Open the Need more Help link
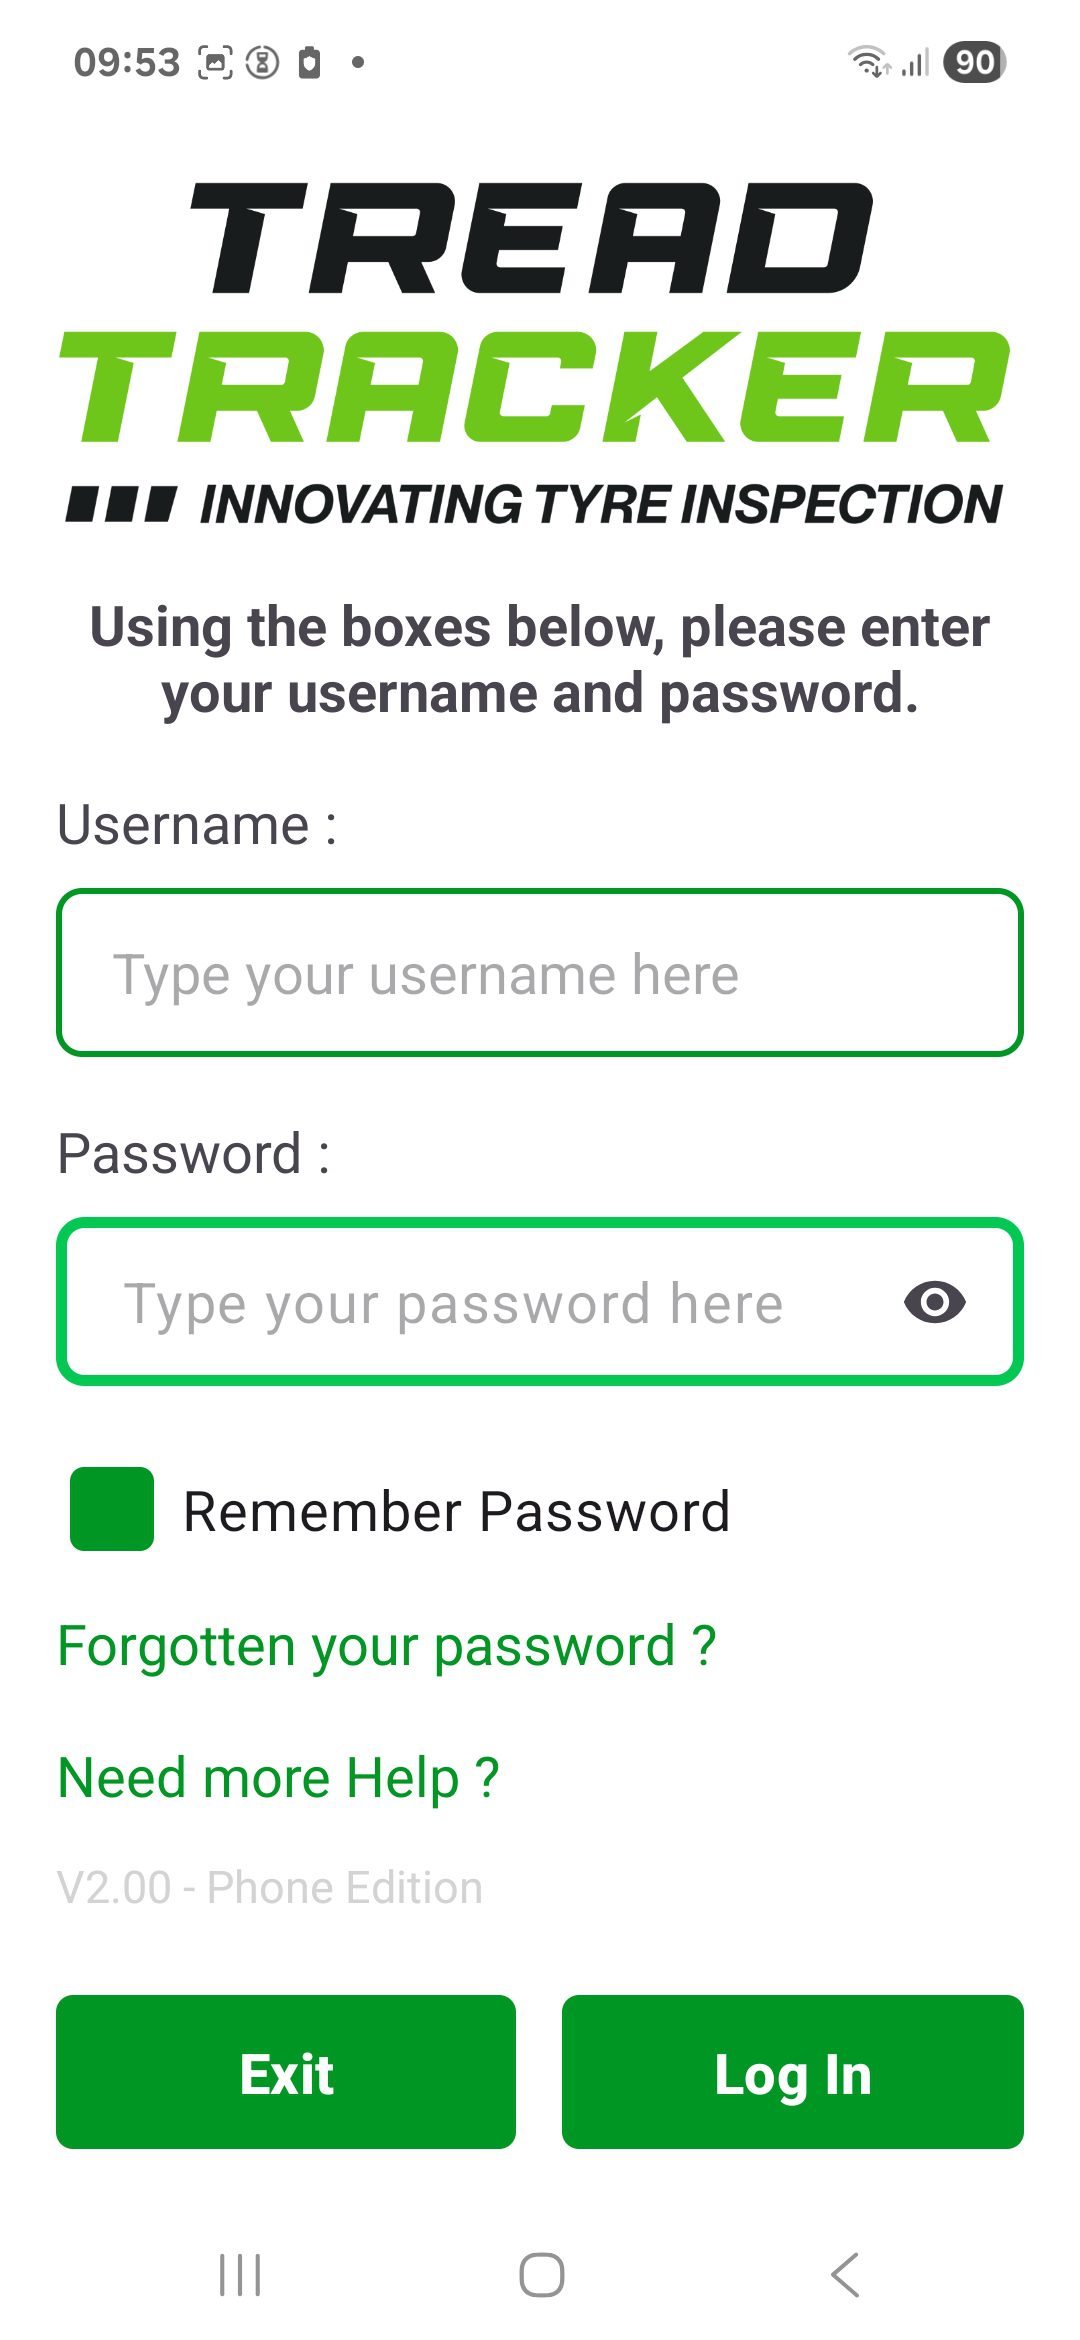Screen dimensions: 1080x2340 point(278,1778)
